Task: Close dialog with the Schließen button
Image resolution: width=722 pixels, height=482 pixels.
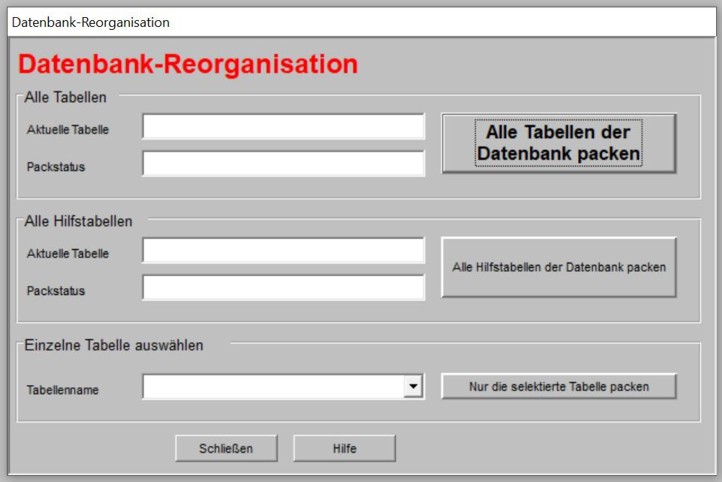Action: click(227, 448)
